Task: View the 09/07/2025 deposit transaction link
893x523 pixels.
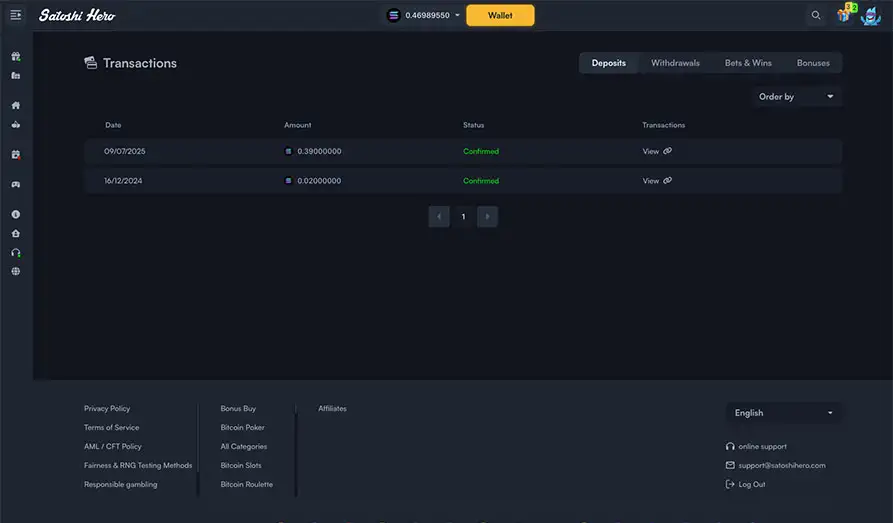Action: tap(657, 152)
